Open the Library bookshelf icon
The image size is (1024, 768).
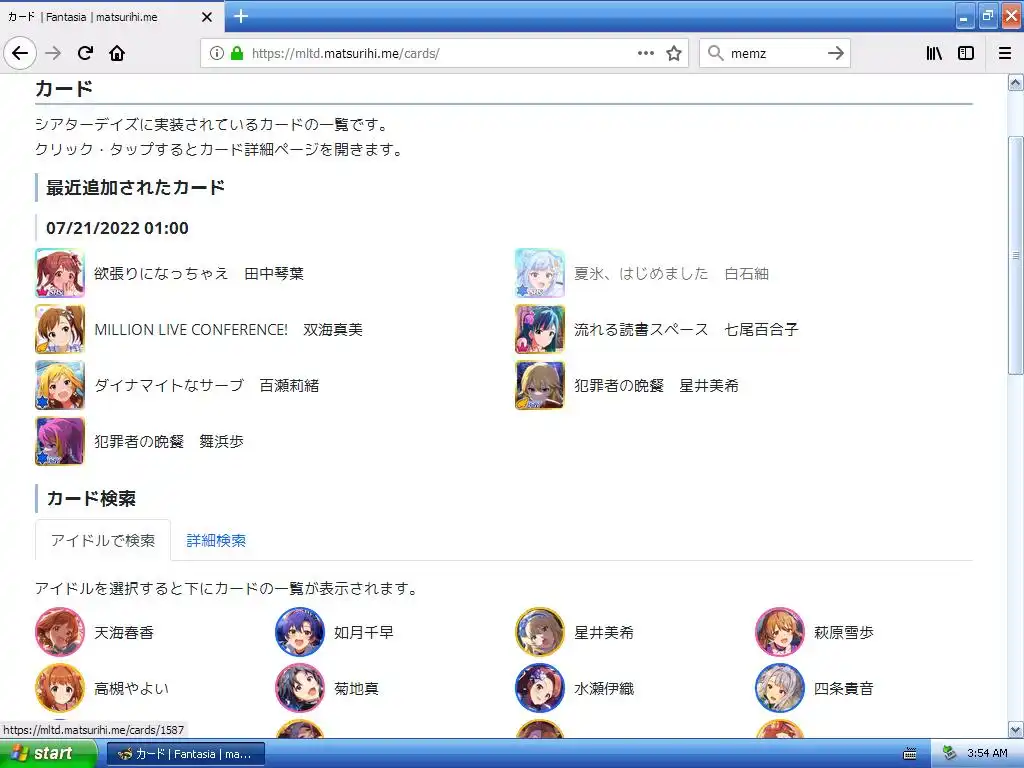pyautogui.click(x=934, y=53)
